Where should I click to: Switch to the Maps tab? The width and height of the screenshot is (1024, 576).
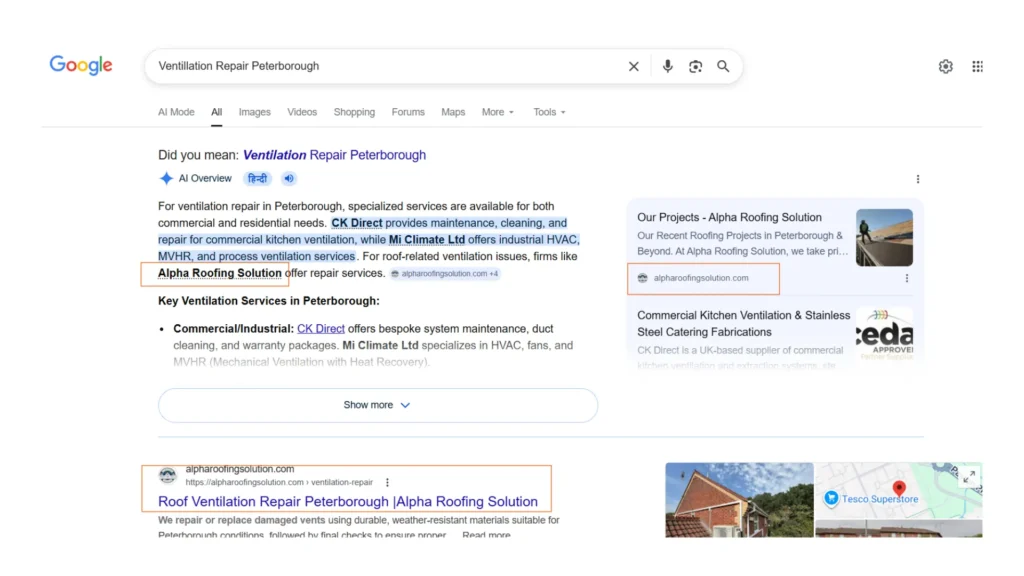[453, 112]
